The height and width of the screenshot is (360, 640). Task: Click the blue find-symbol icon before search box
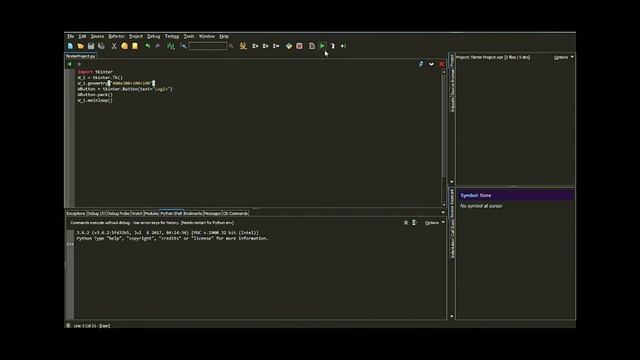183,46
